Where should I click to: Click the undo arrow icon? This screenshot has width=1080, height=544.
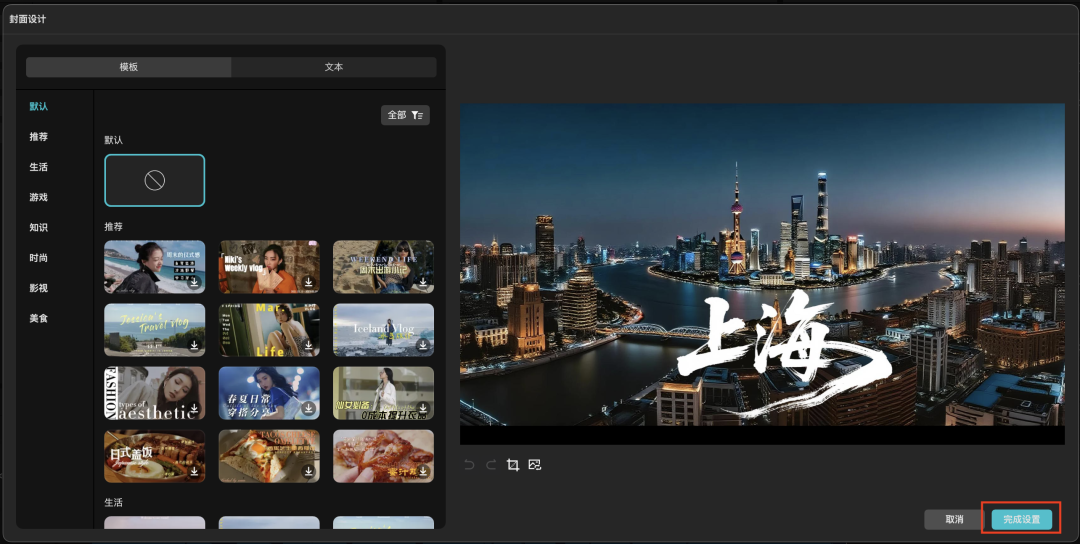[x=470, y=465]
